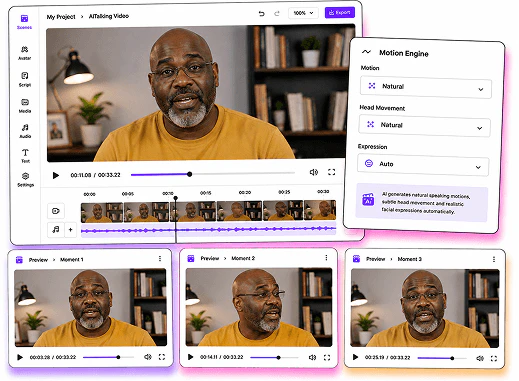Click AITalking Video breadcrumb
Screen dimensions: 519x381
[109, 16]
